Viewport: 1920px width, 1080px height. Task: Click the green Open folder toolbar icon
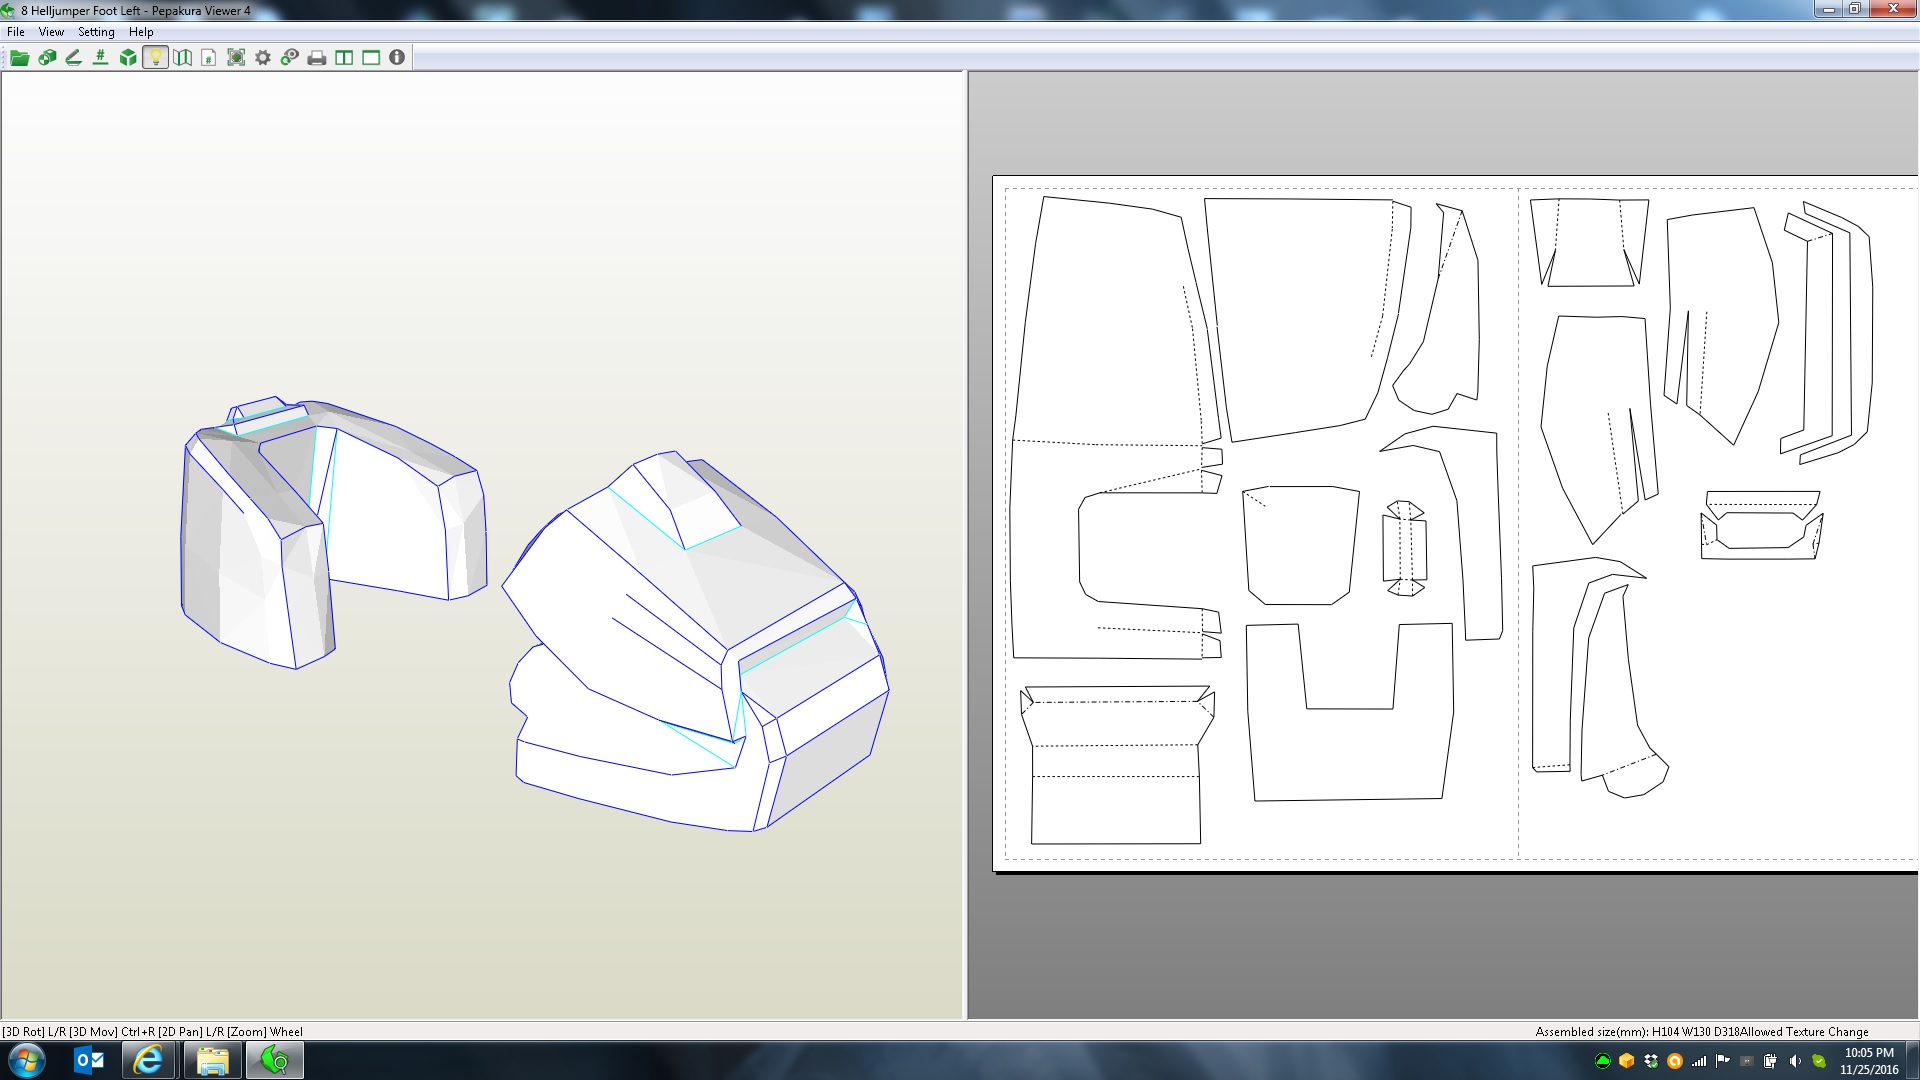pos(19,58)
